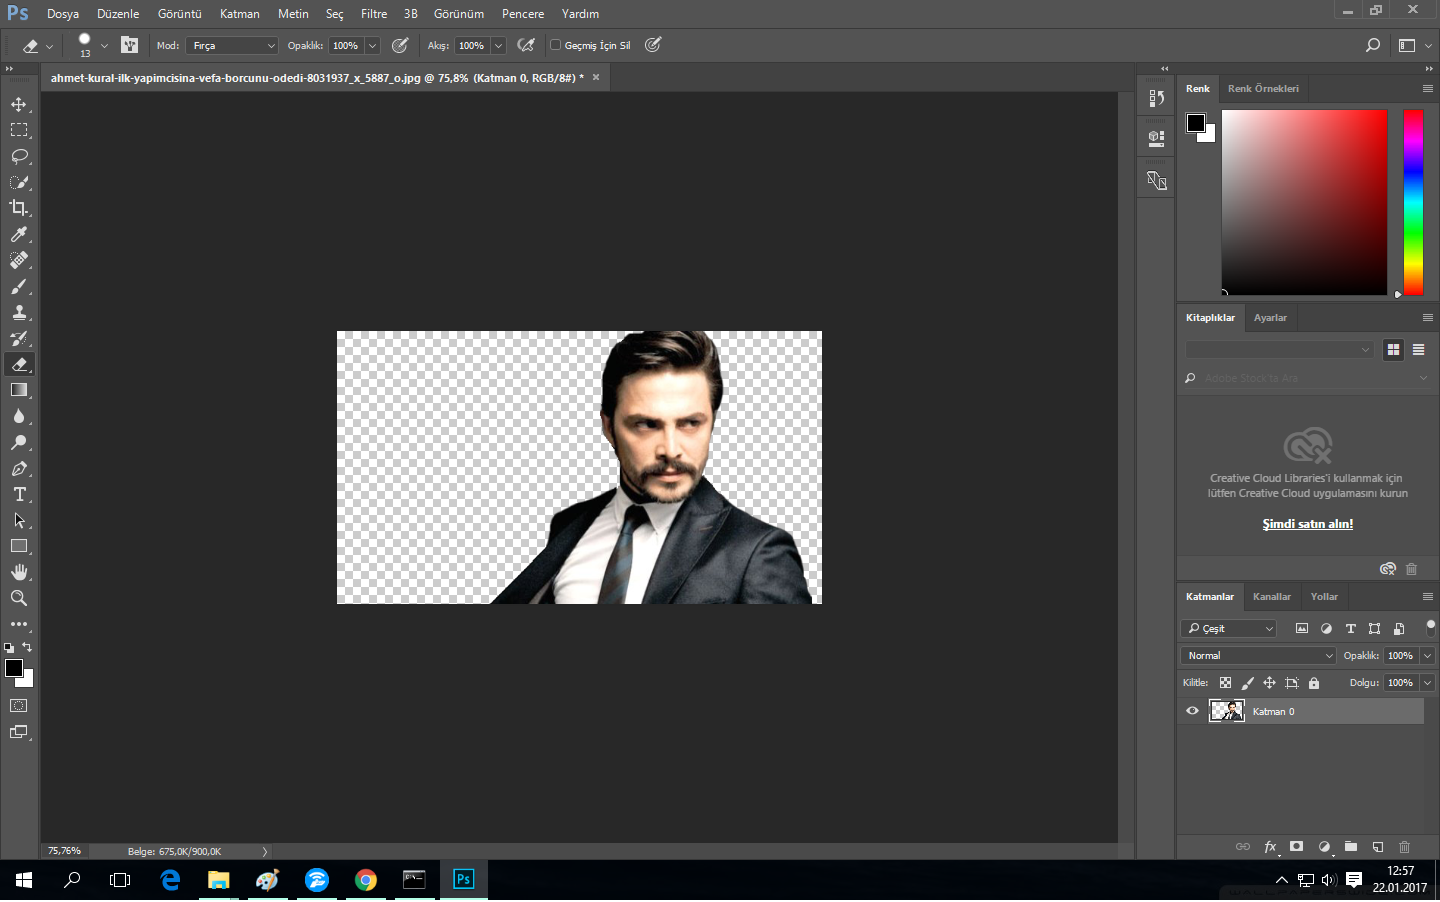Select the Zoom tool in toolbar
Screen dimensions: 1440x902
click(19, 598)
